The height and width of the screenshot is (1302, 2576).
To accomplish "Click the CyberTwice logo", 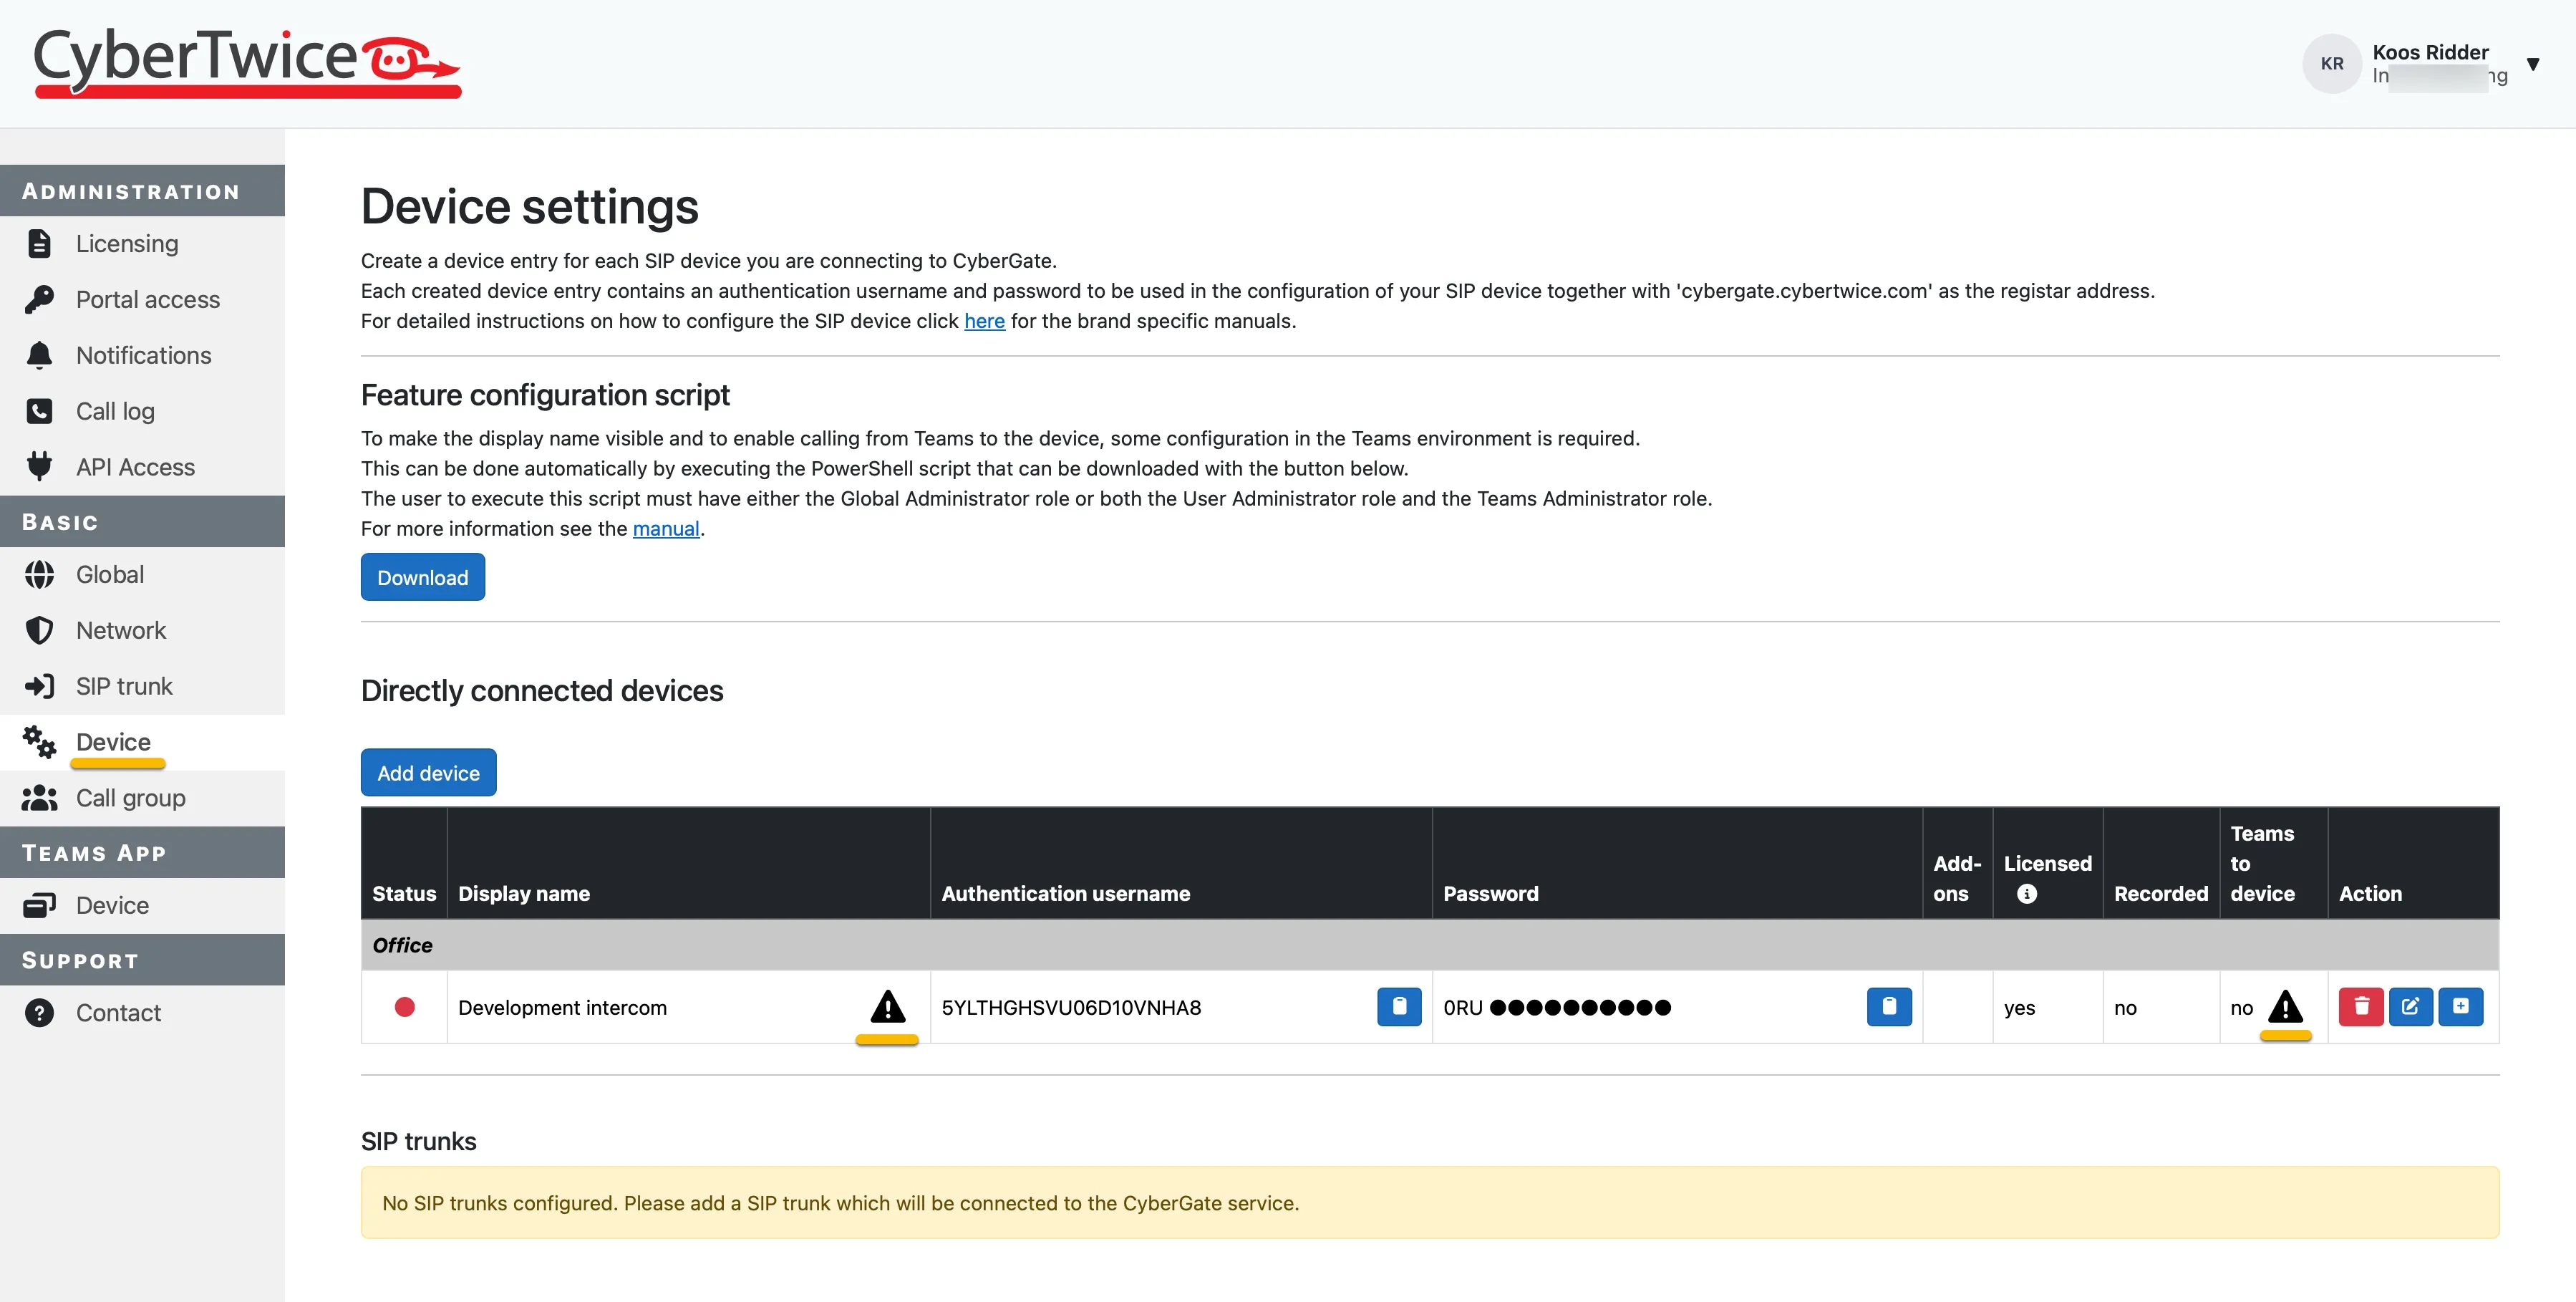I will pos(247,62).
